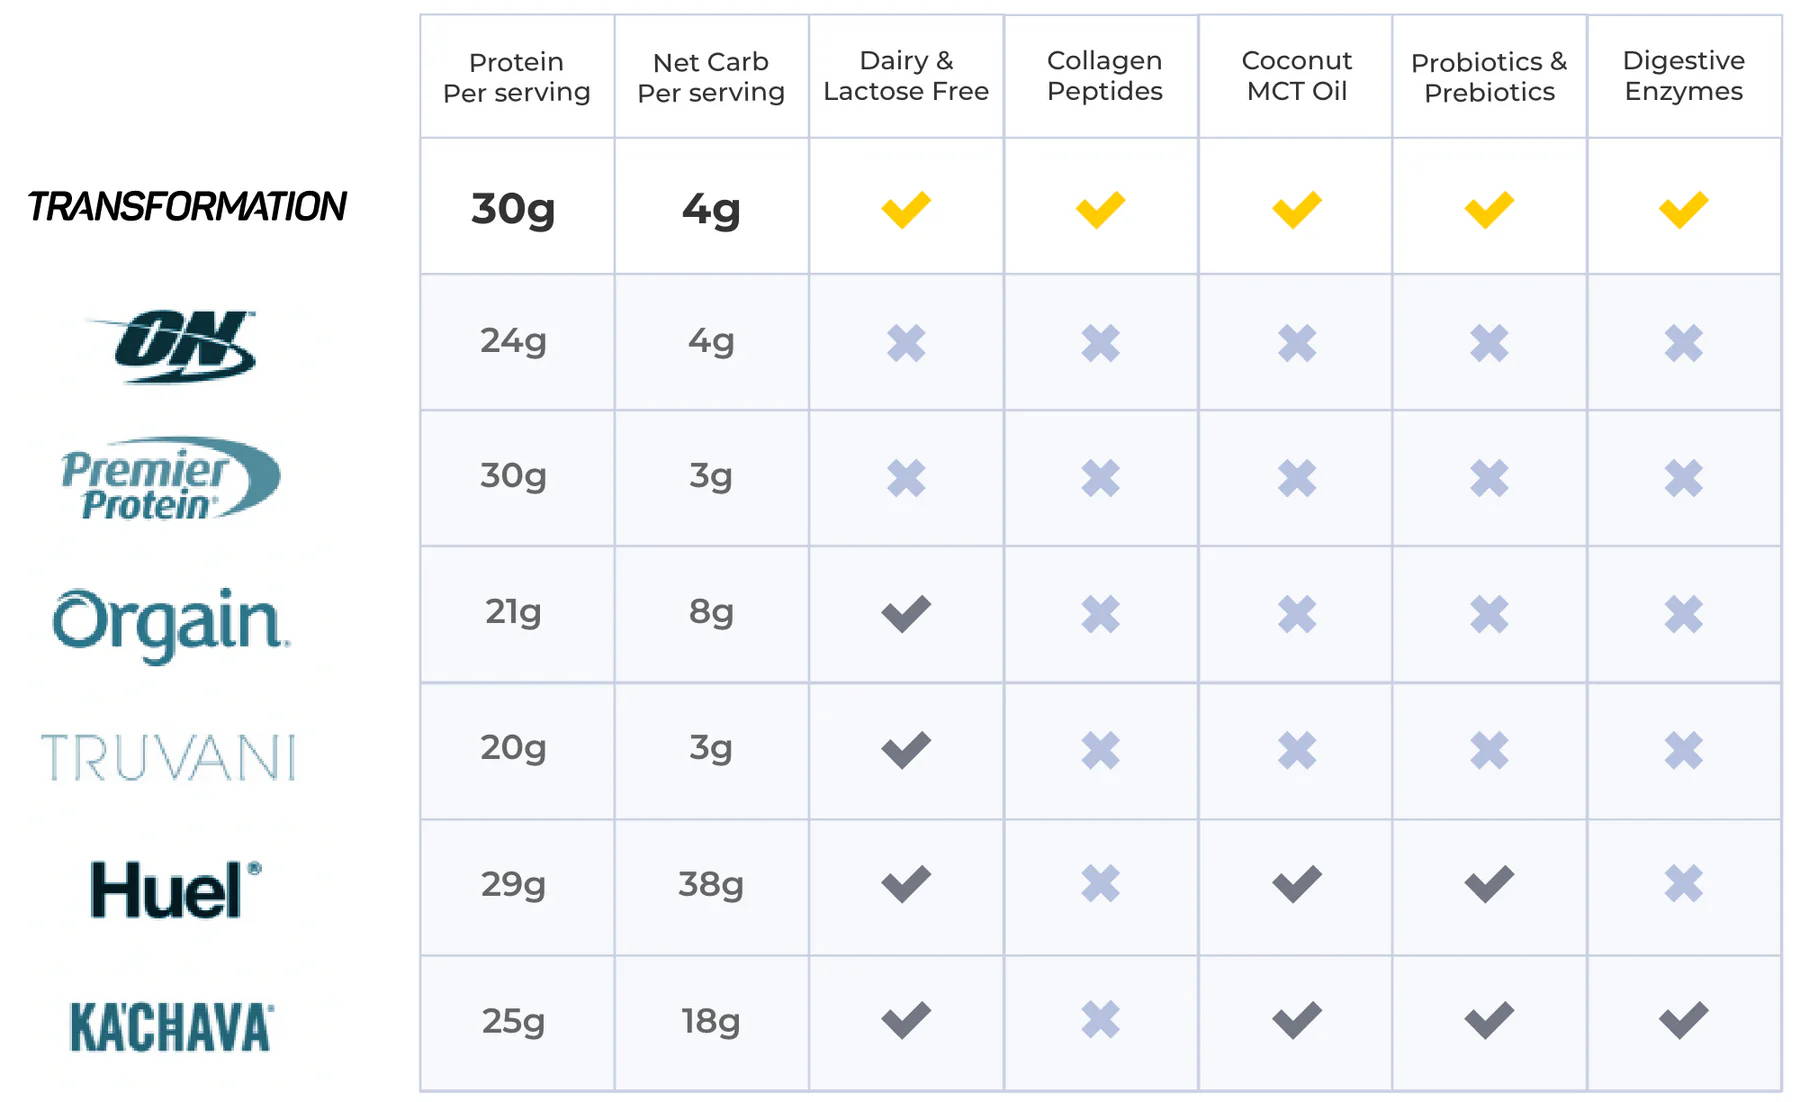Click the Optimum Nutrition ON logo
Screen dimensions: 1800x1102
tap(178, 346)
